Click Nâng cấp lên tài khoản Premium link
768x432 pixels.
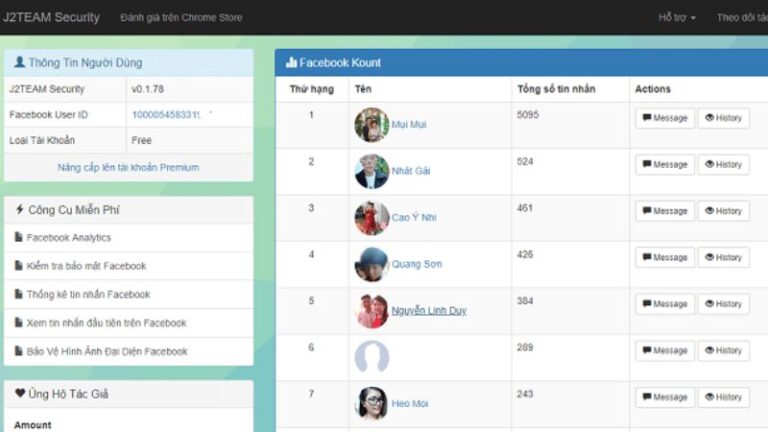click(128, 167)
